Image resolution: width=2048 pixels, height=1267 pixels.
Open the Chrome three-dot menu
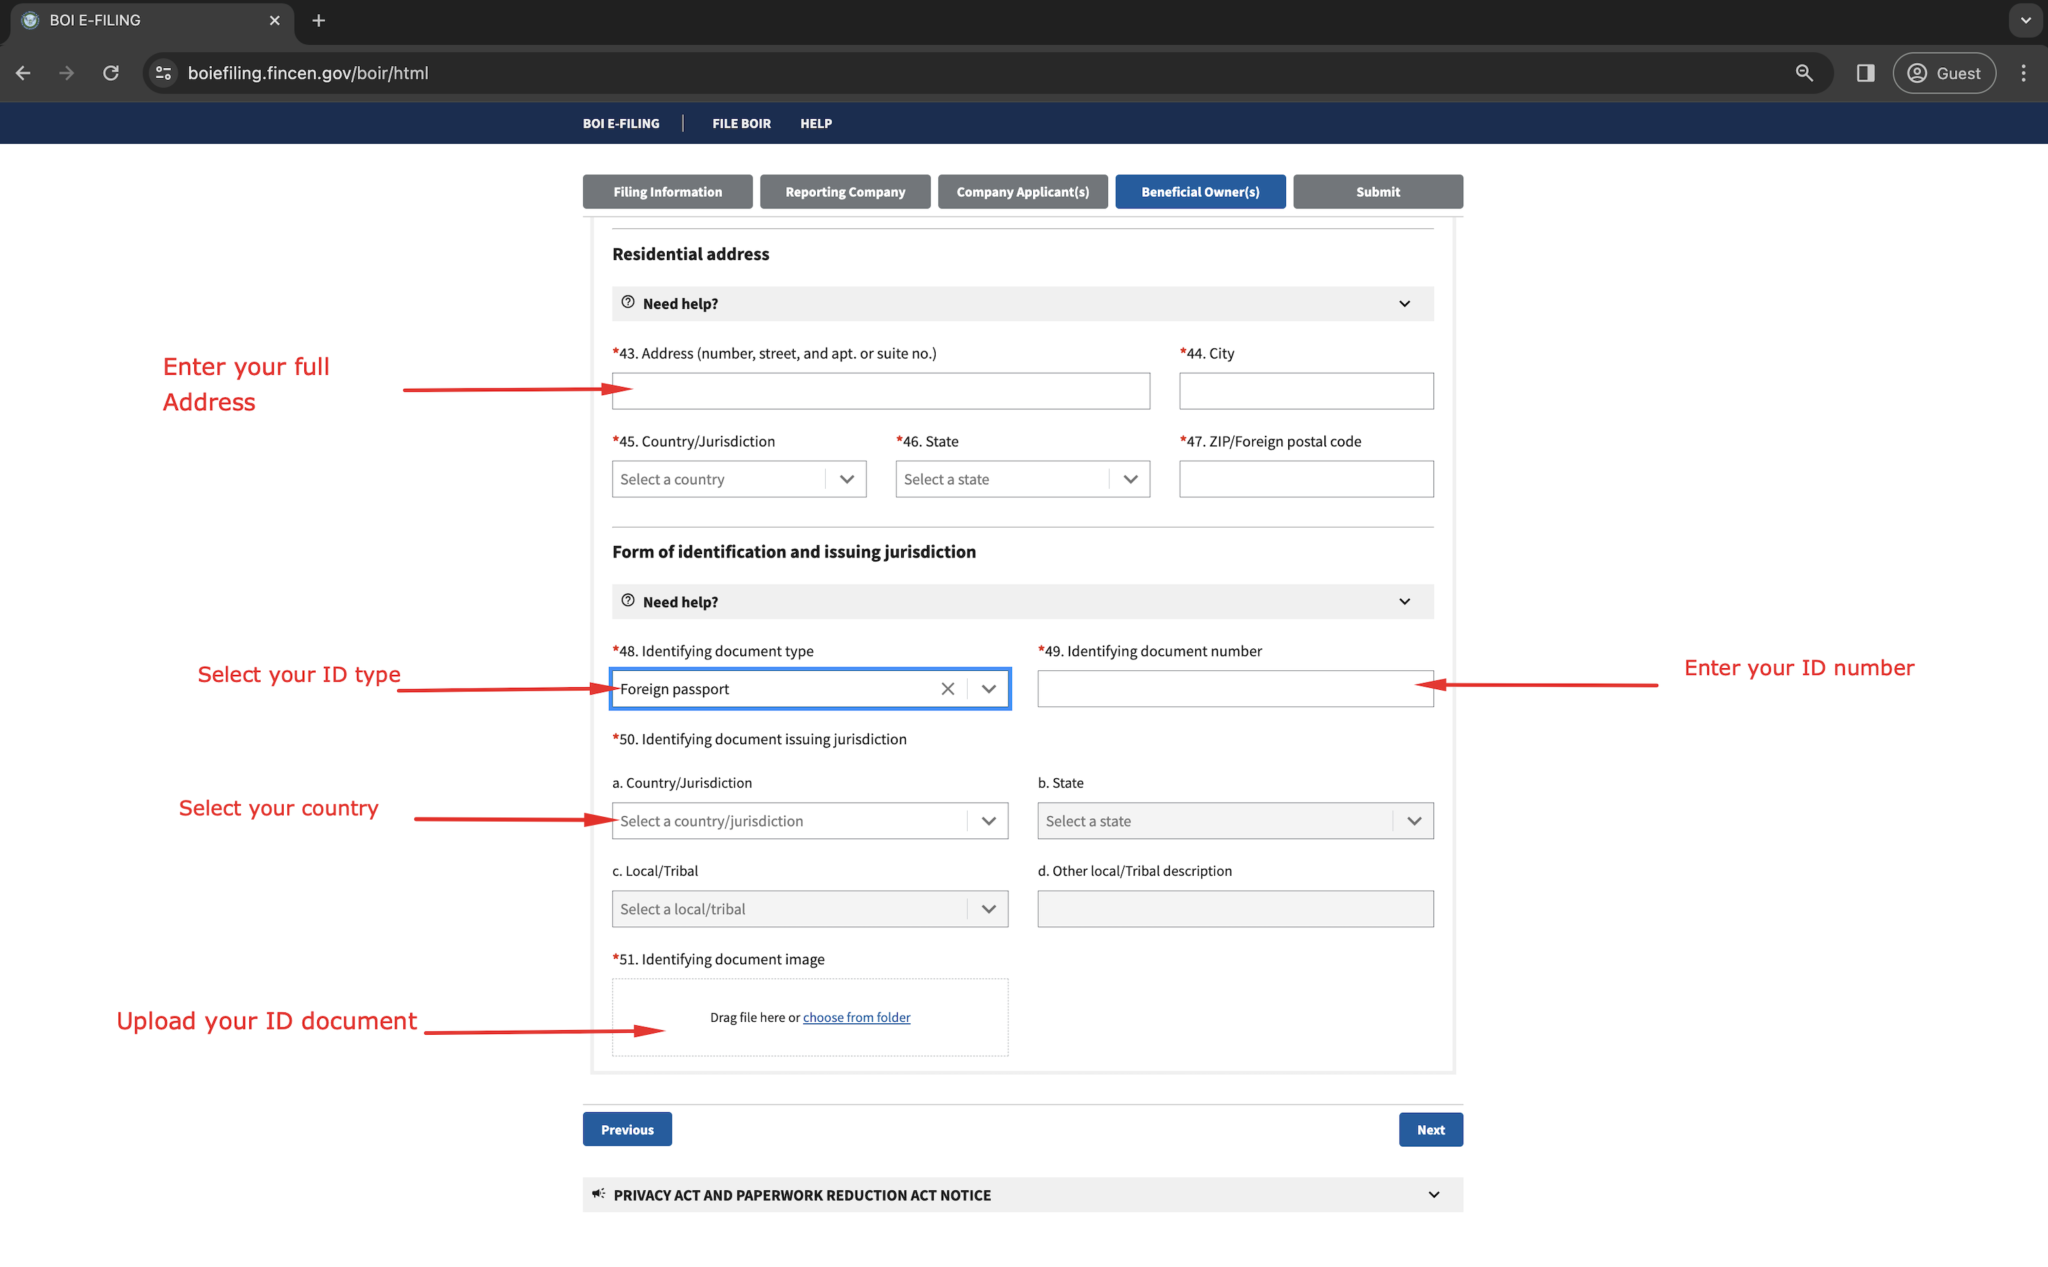click(2023, 73)
